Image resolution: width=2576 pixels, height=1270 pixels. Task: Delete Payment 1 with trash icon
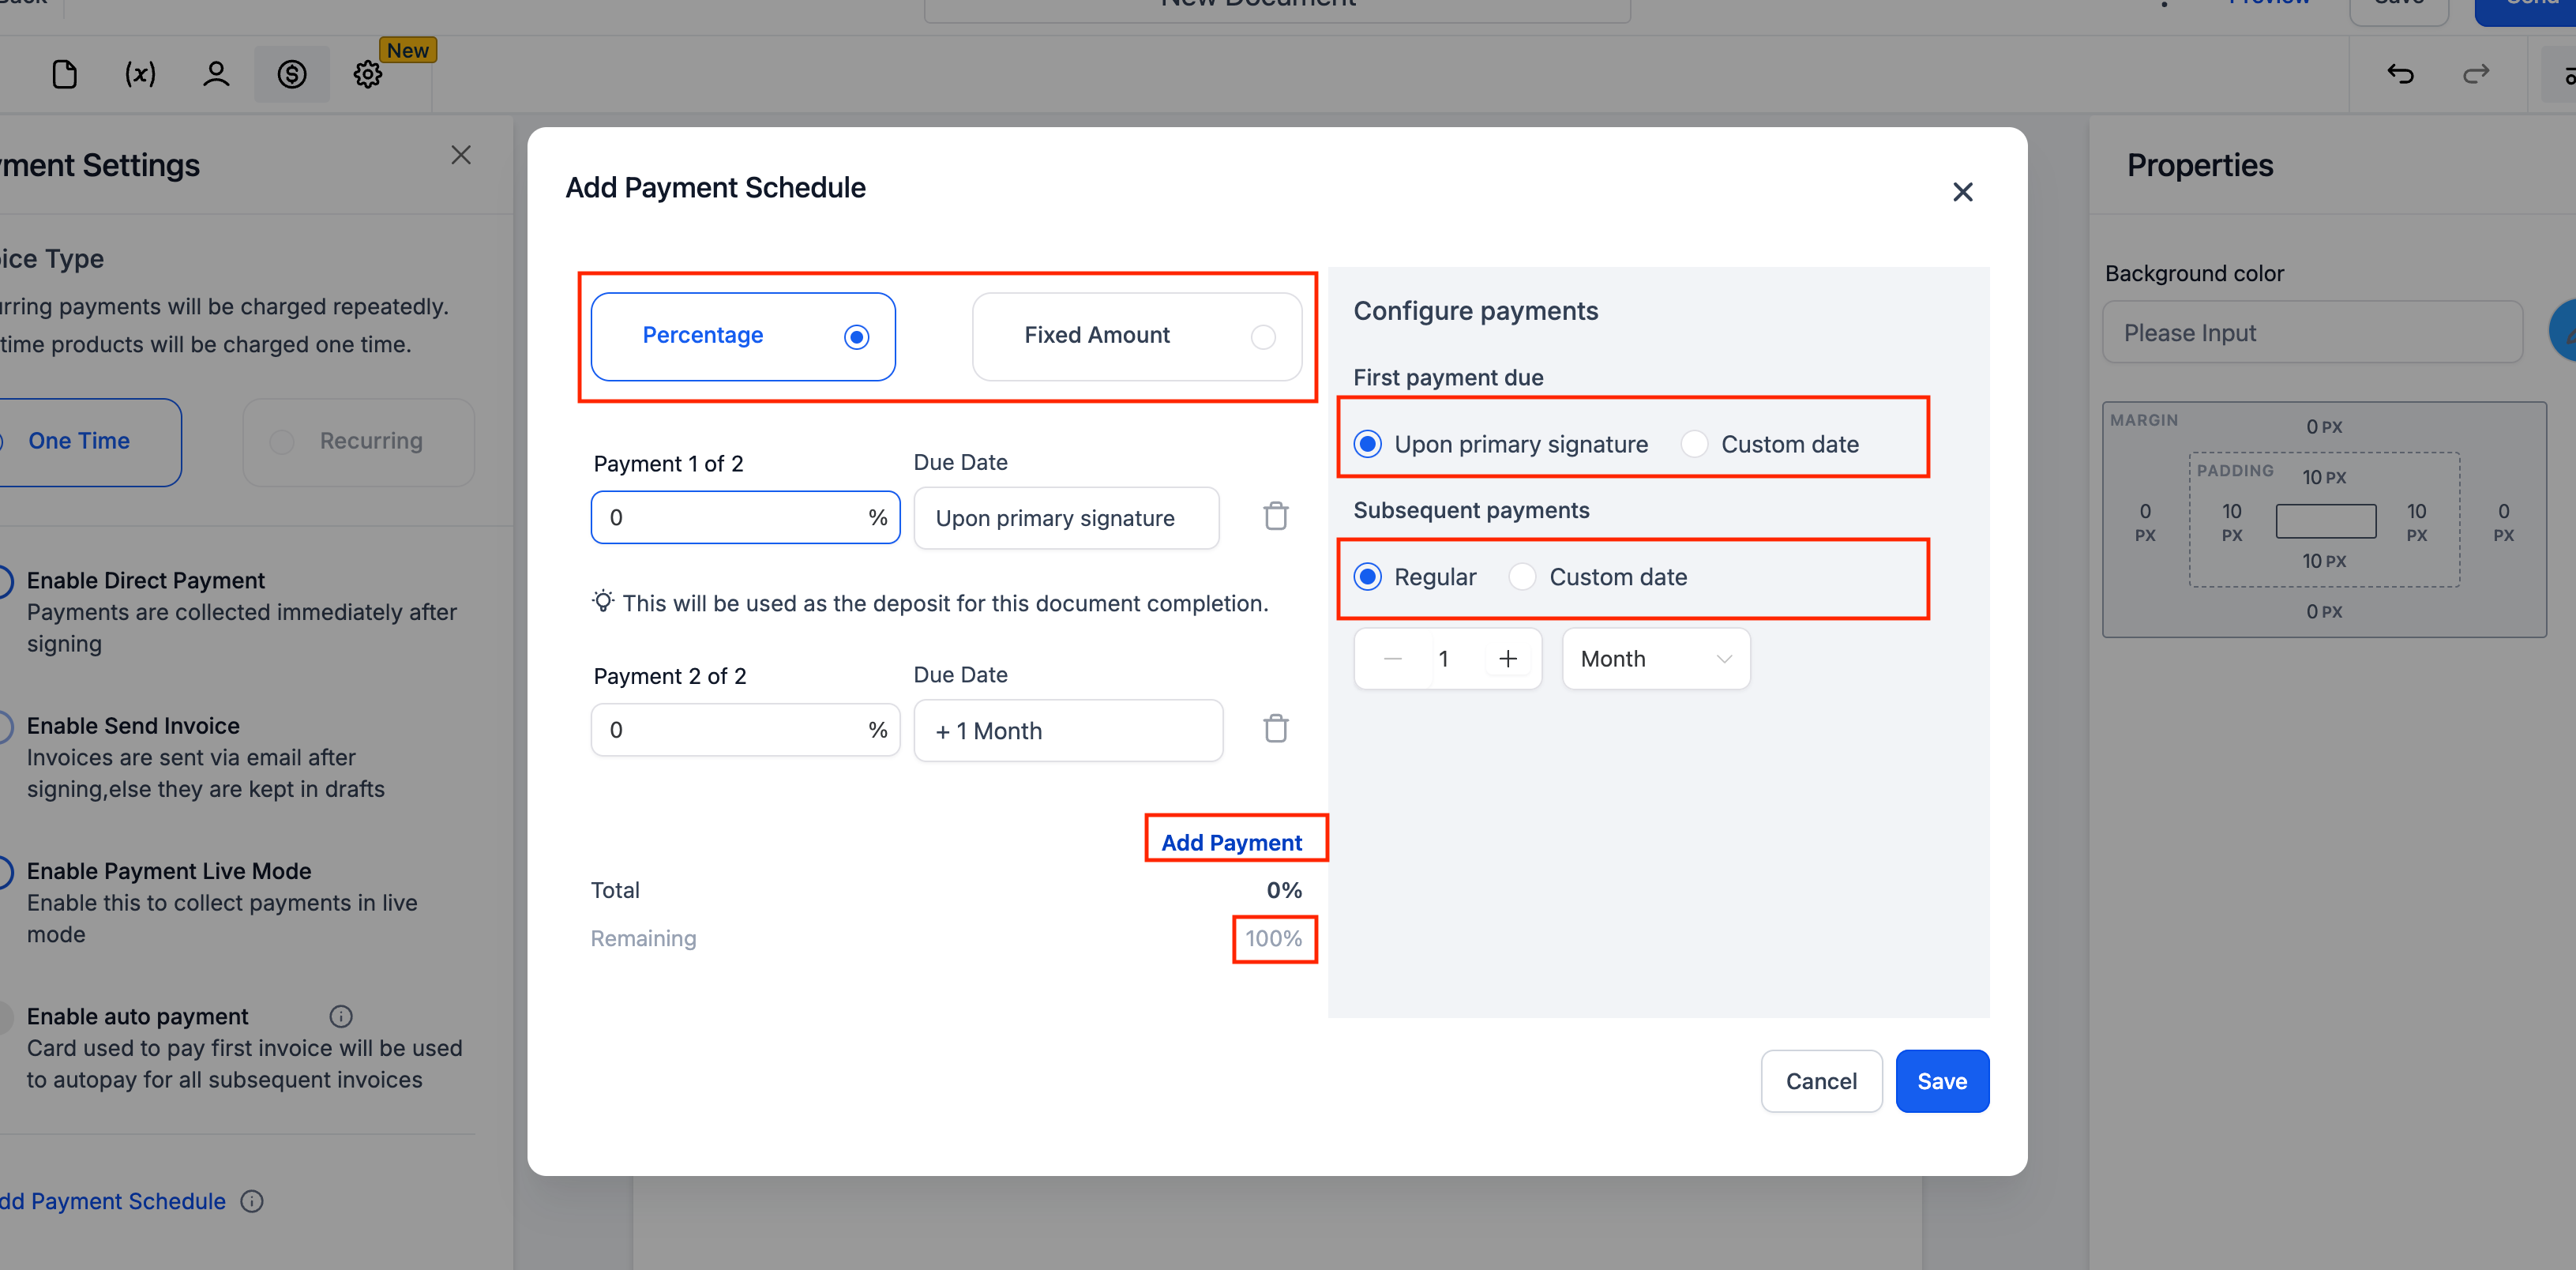(1275, 516)
